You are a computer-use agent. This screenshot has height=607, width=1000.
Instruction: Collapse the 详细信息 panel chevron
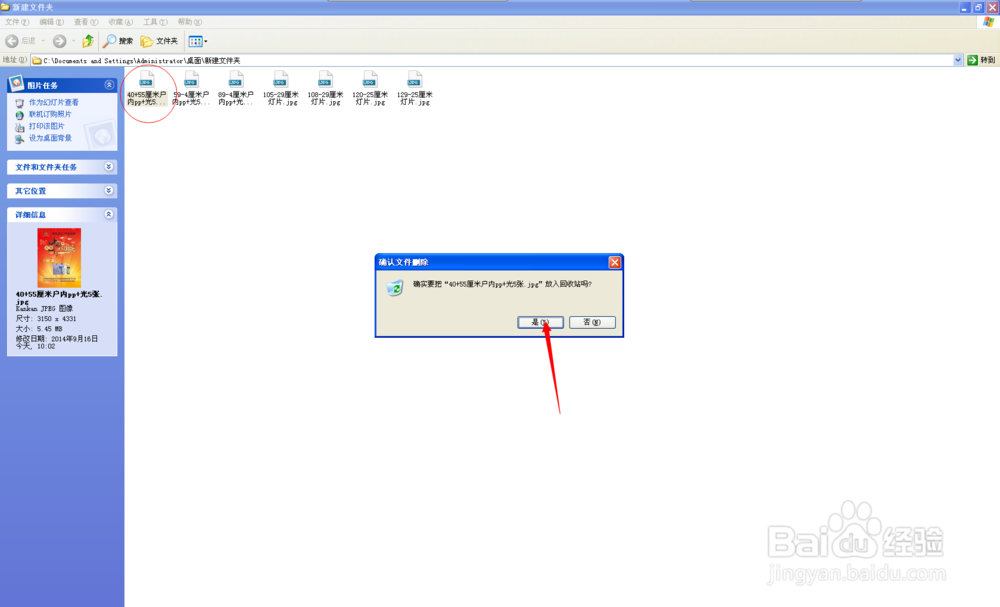point(109,214)
